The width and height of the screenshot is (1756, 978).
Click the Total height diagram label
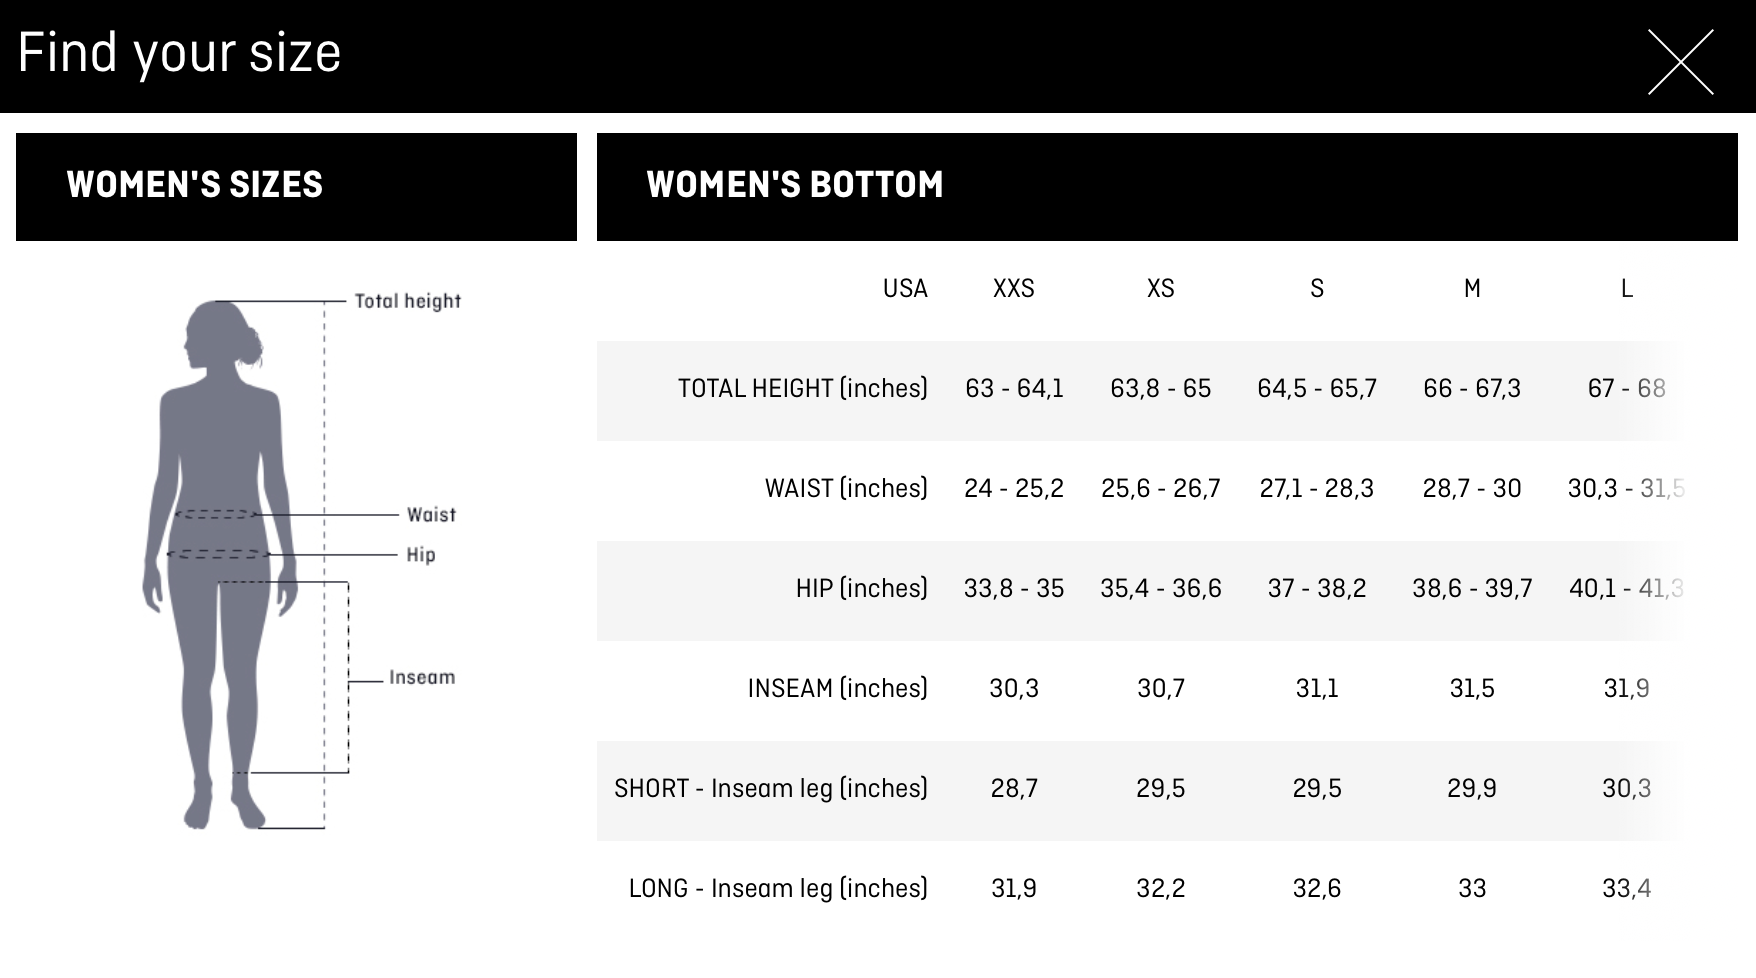(408, 301)
